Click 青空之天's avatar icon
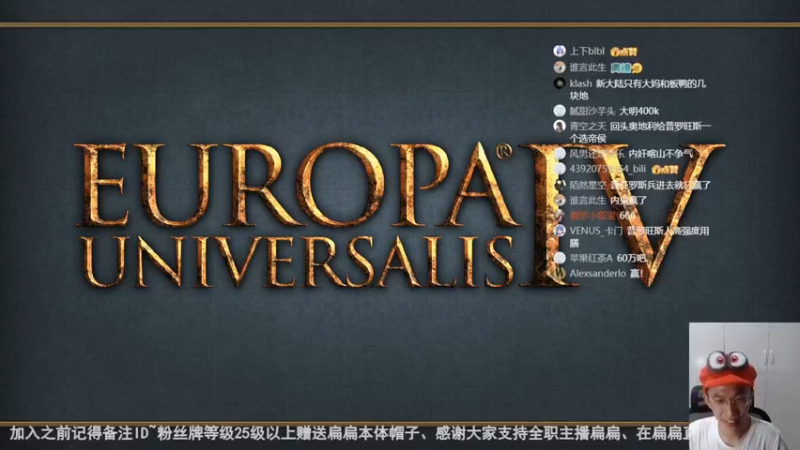This screenshot has height=450, width=800. (x=560, y=126)
